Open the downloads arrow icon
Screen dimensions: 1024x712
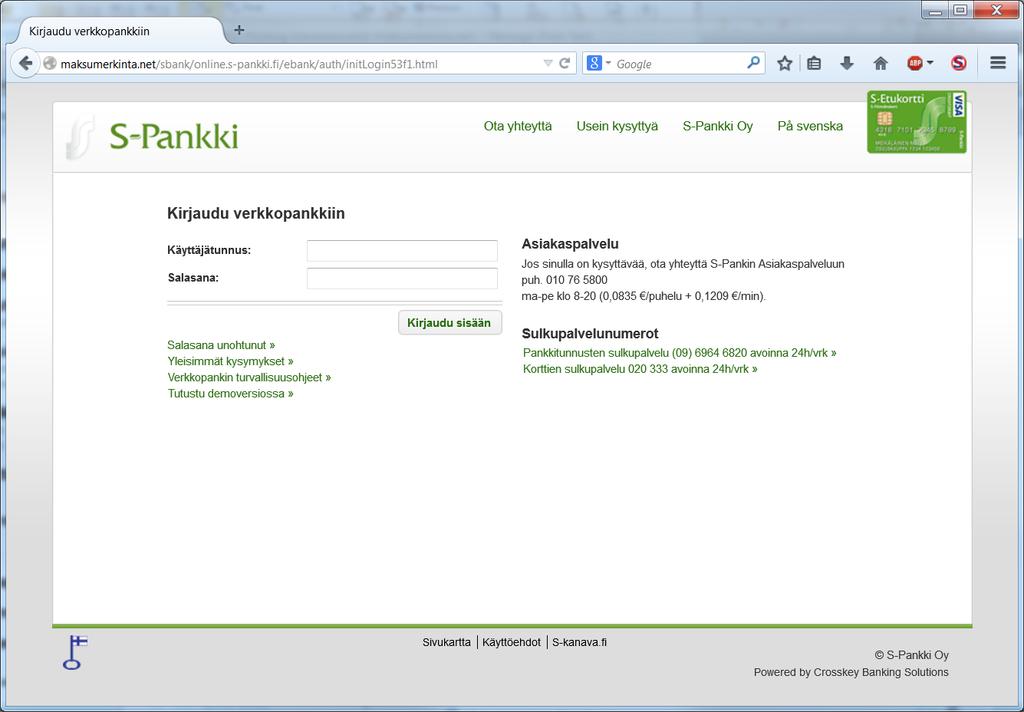pos(846,63)
